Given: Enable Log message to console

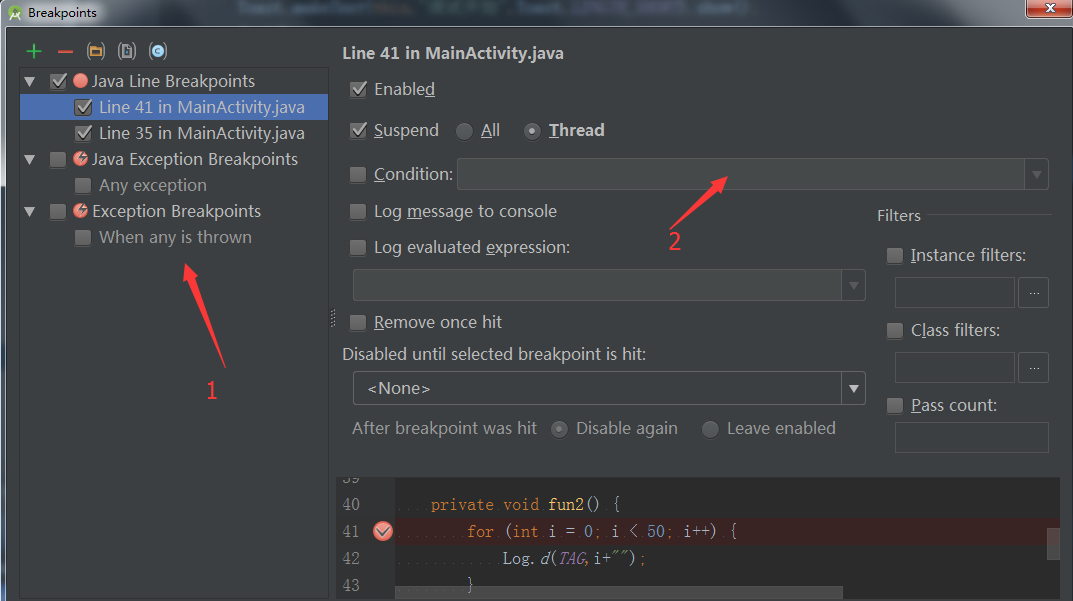Looking at the screenshot, I should 358,212.
